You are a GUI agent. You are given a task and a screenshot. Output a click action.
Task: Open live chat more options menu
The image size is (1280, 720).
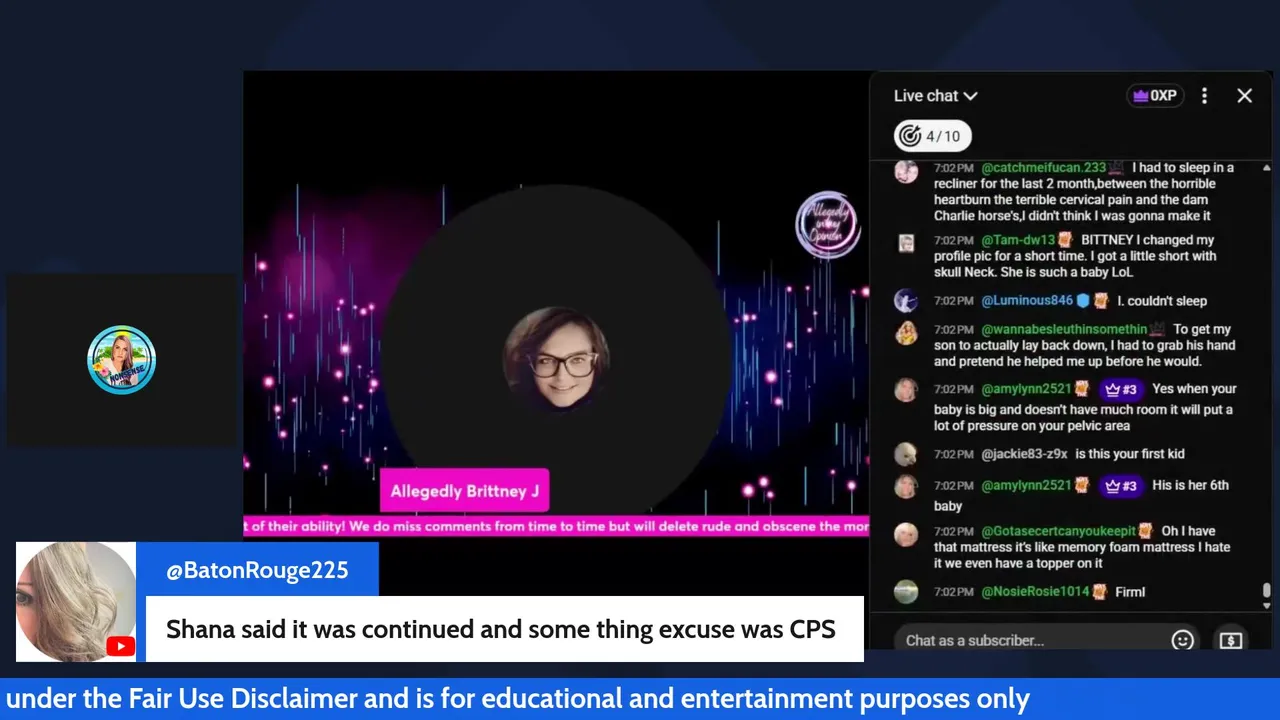point(1204,96)
